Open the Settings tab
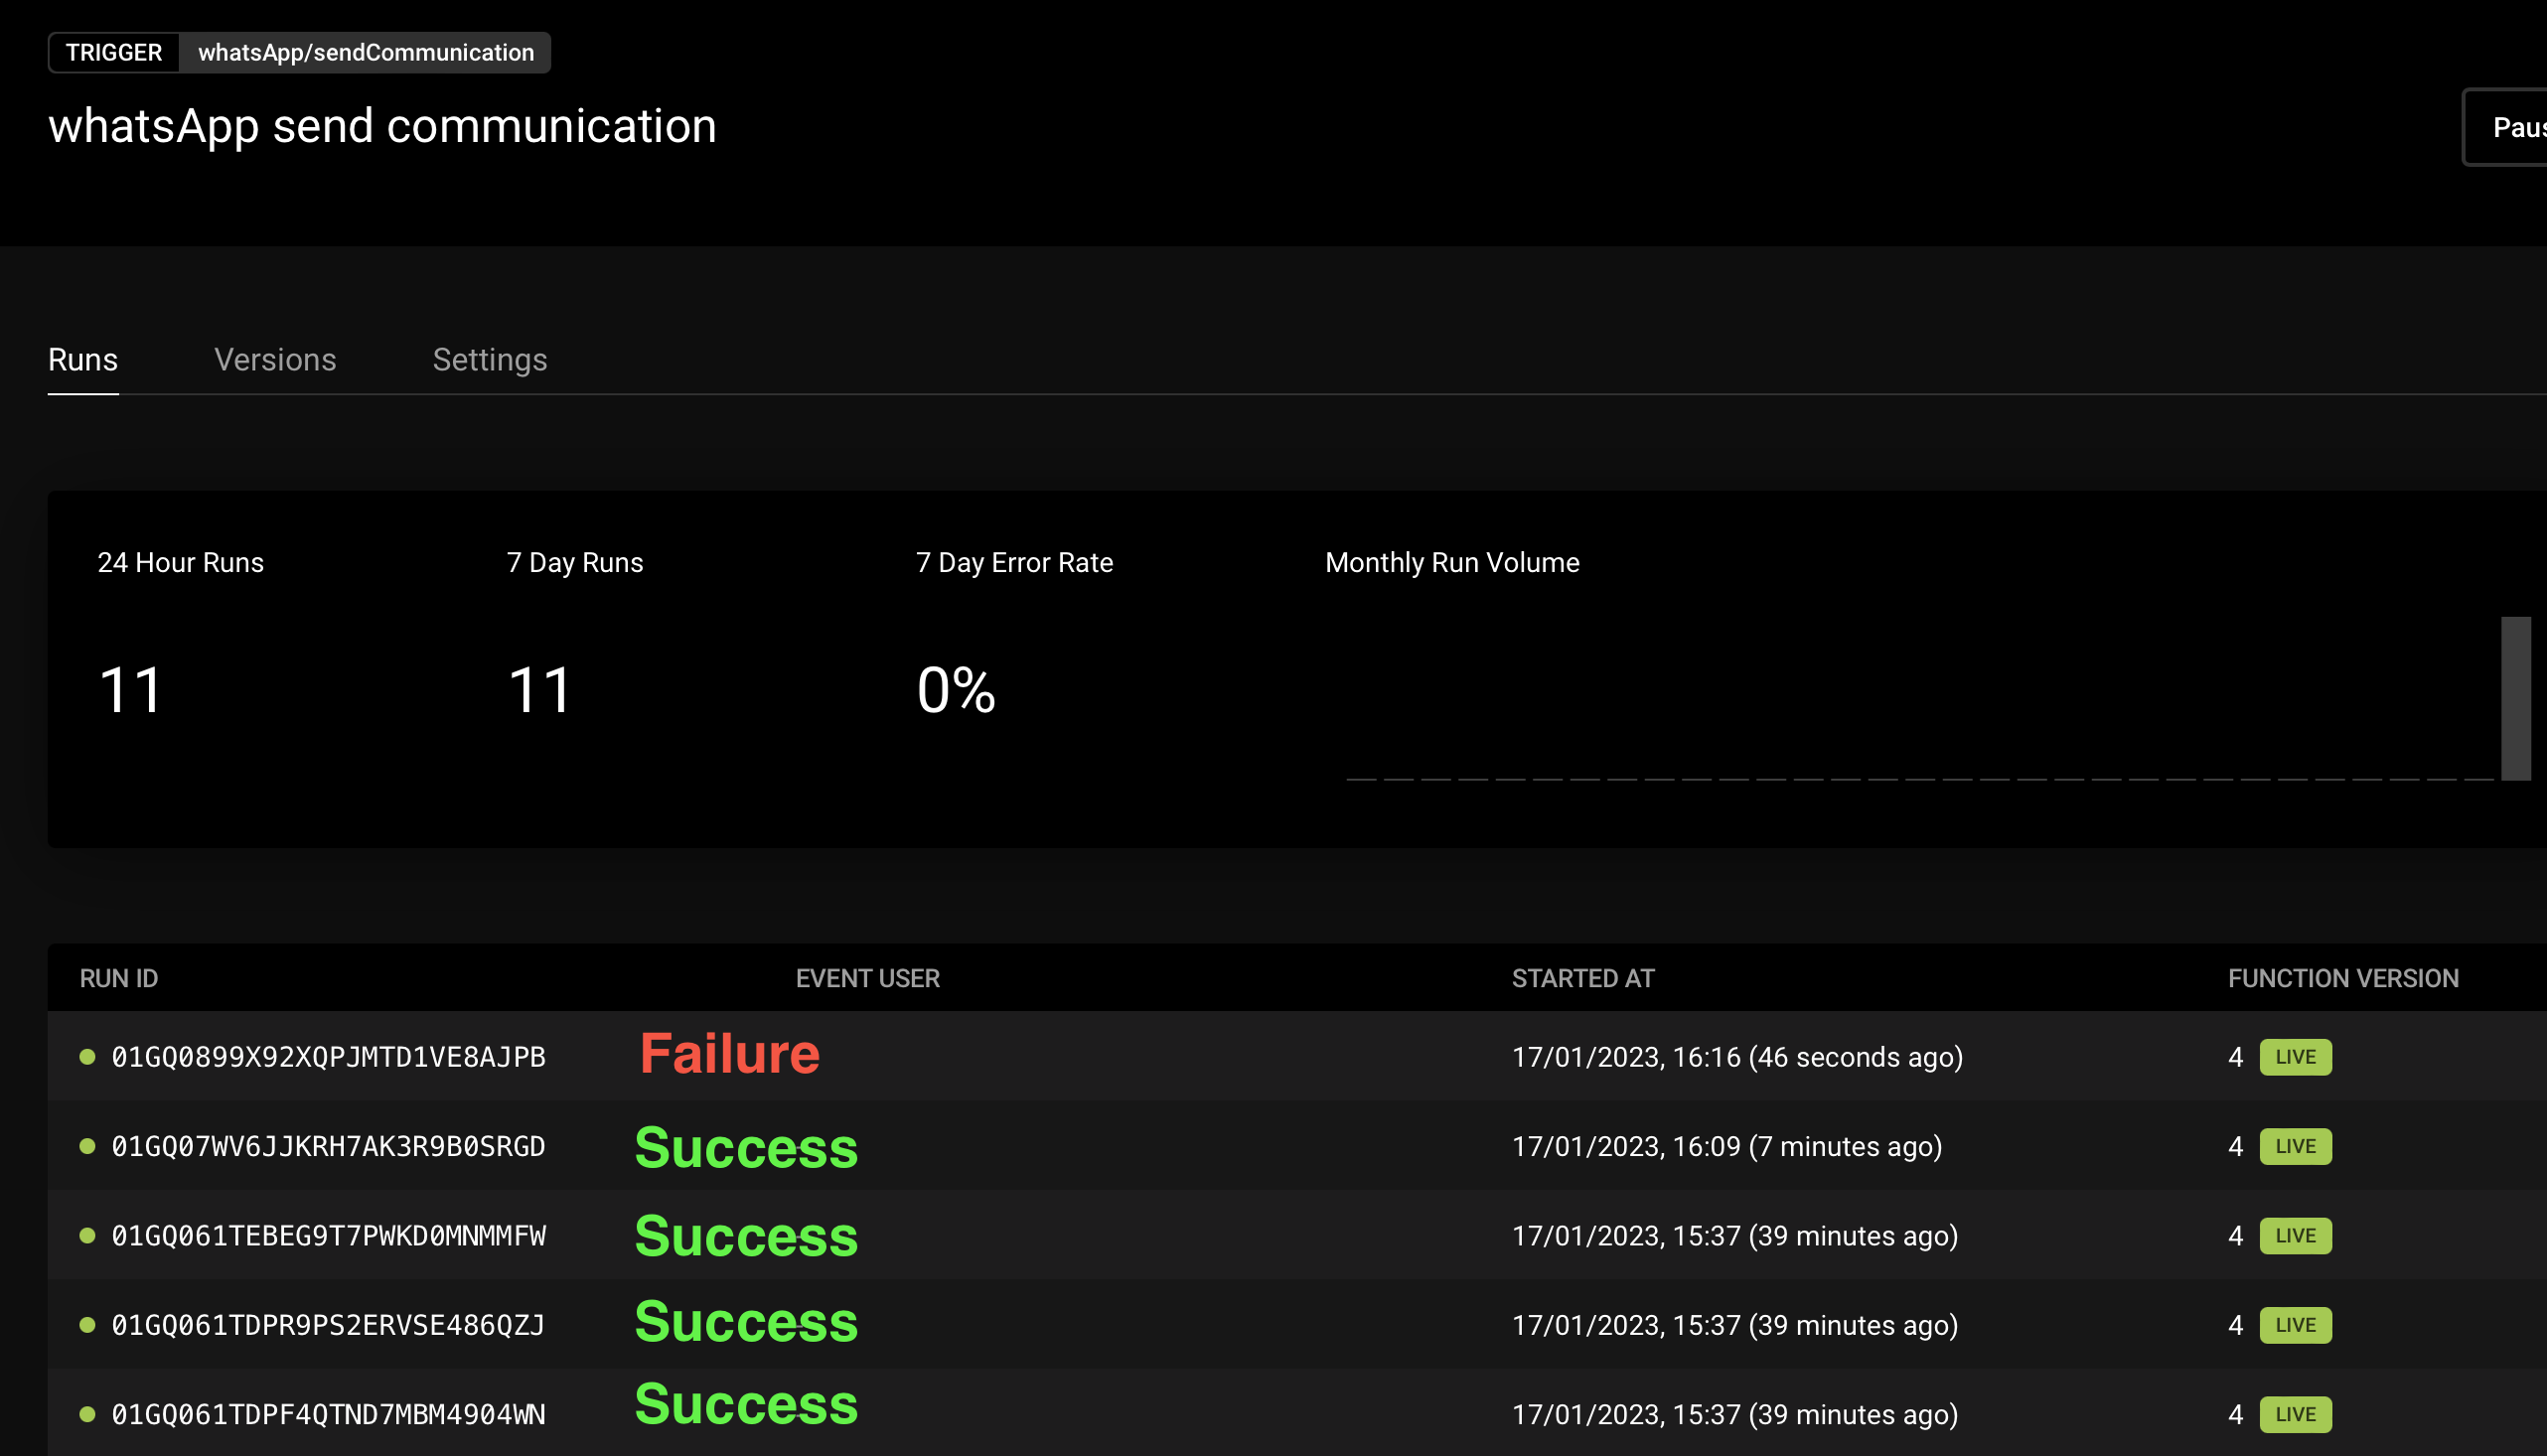 coord(490,359)
